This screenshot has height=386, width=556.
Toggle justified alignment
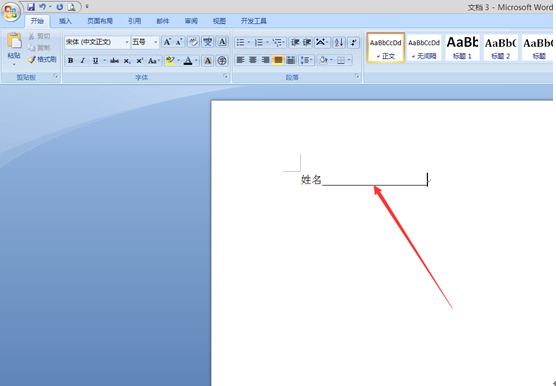278,60
